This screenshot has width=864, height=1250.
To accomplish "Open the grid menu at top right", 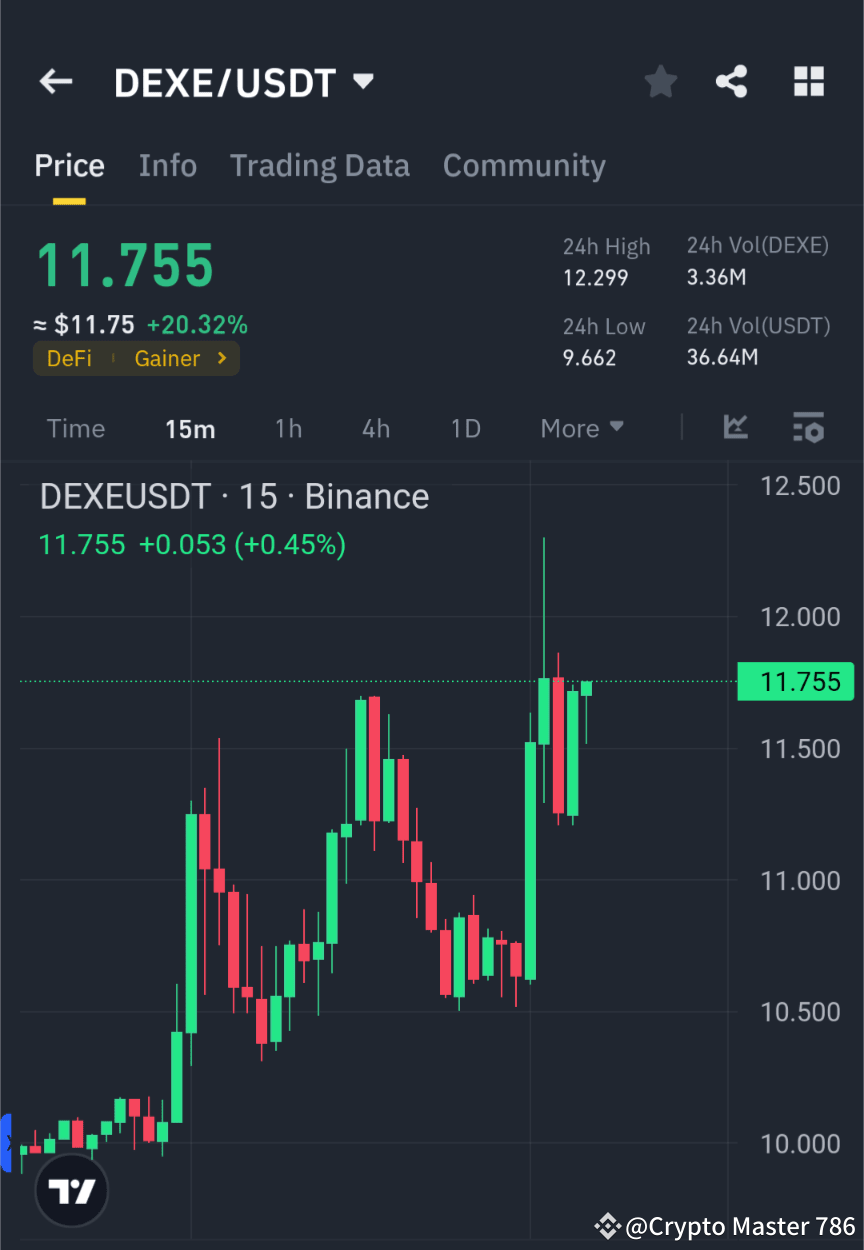I will pos(808,82).
